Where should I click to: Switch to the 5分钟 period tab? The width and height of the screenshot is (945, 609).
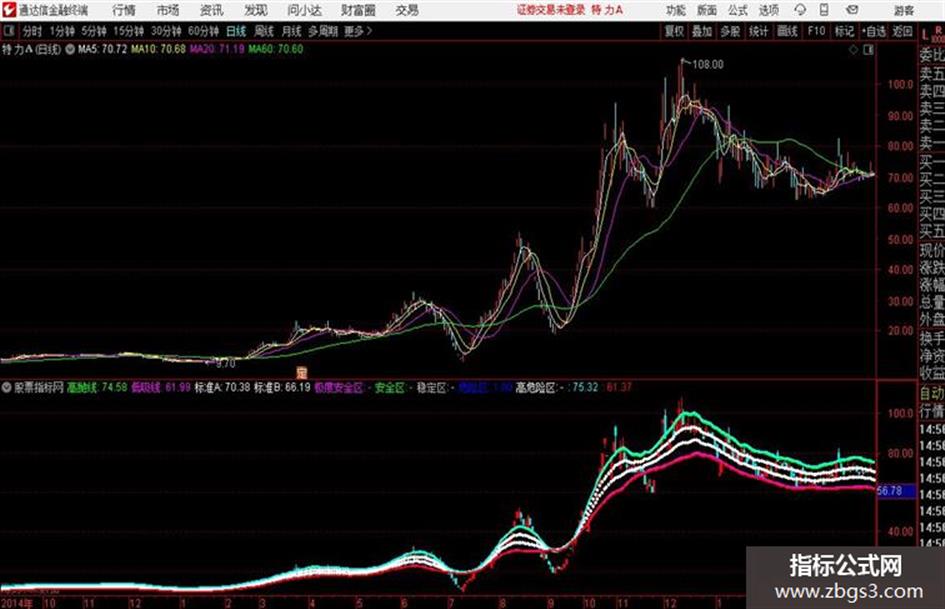[94, 31]
